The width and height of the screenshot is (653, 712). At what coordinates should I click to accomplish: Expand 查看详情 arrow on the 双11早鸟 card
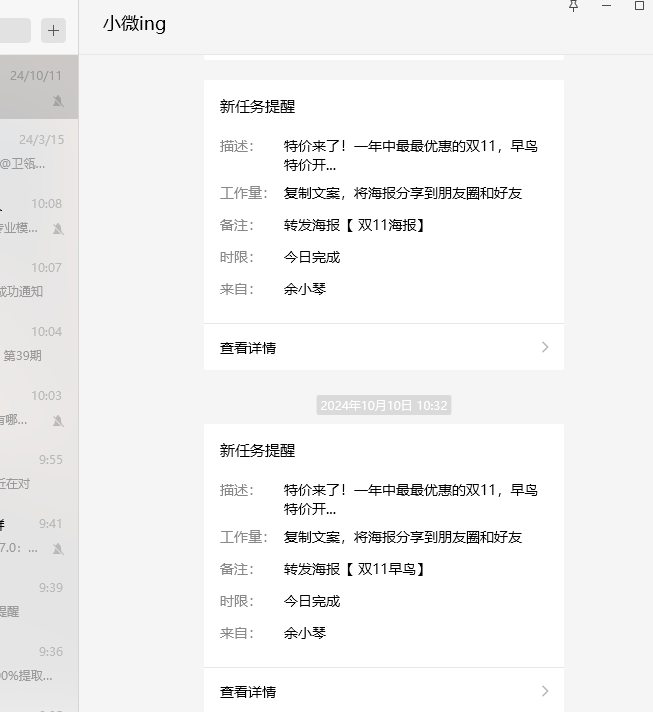[545, 691]
